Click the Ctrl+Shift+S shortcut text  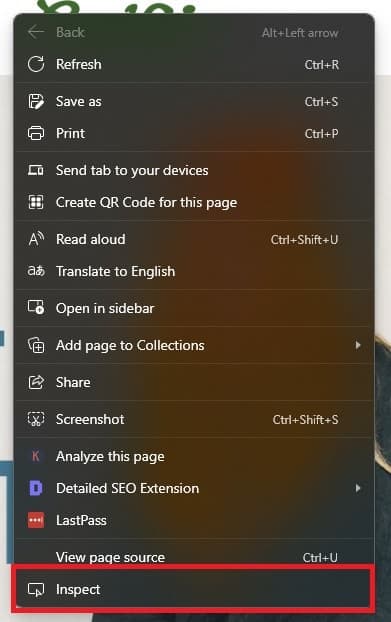tap(305, 420)
